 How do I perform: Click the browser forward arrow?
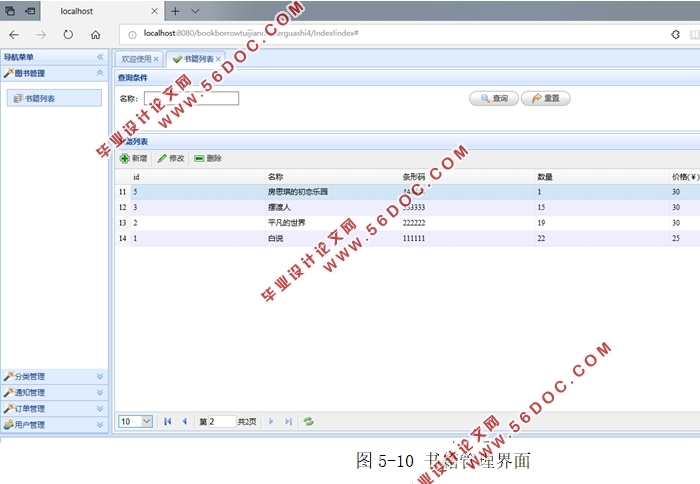[41, 35]
